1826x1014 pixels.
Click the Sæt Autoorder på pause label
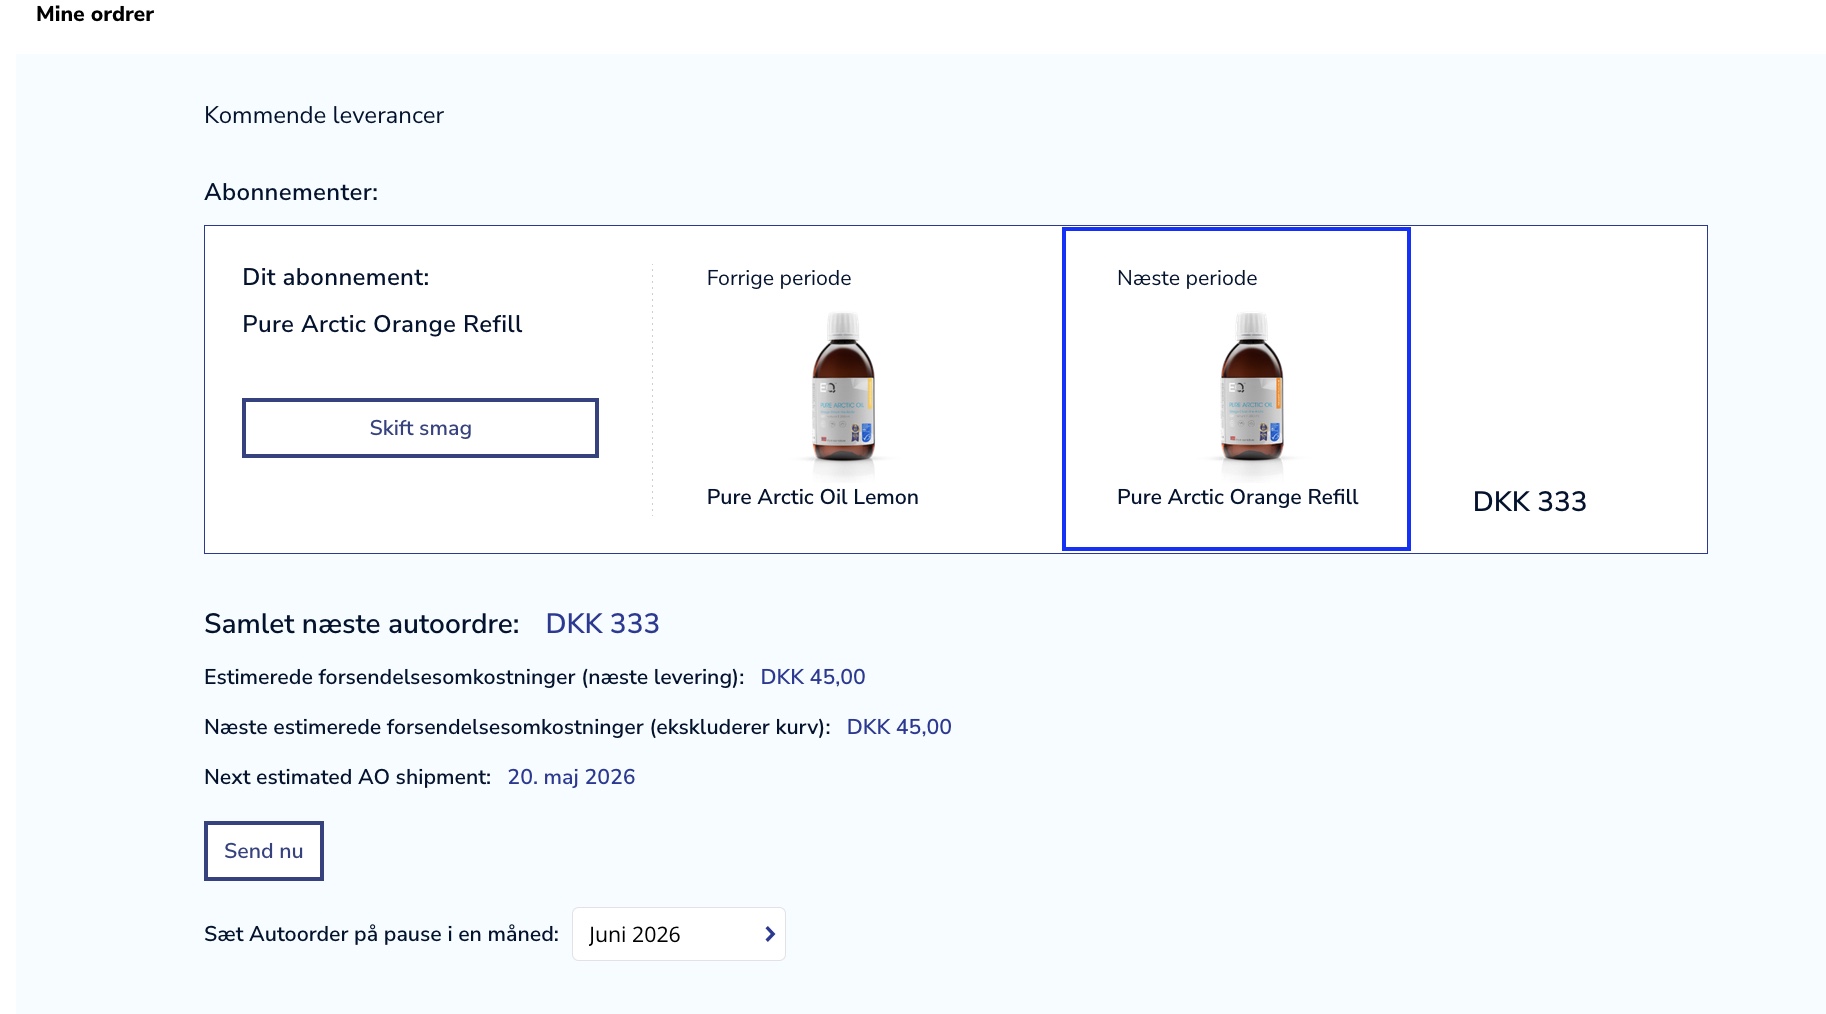pos(381,934)
